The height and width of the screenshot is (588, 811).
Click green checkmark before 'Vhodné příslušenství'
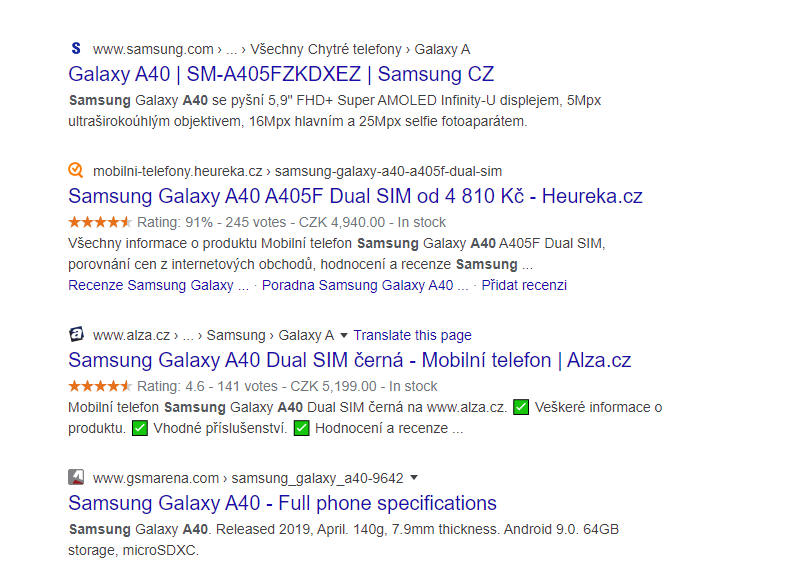(x=141, y=429)
